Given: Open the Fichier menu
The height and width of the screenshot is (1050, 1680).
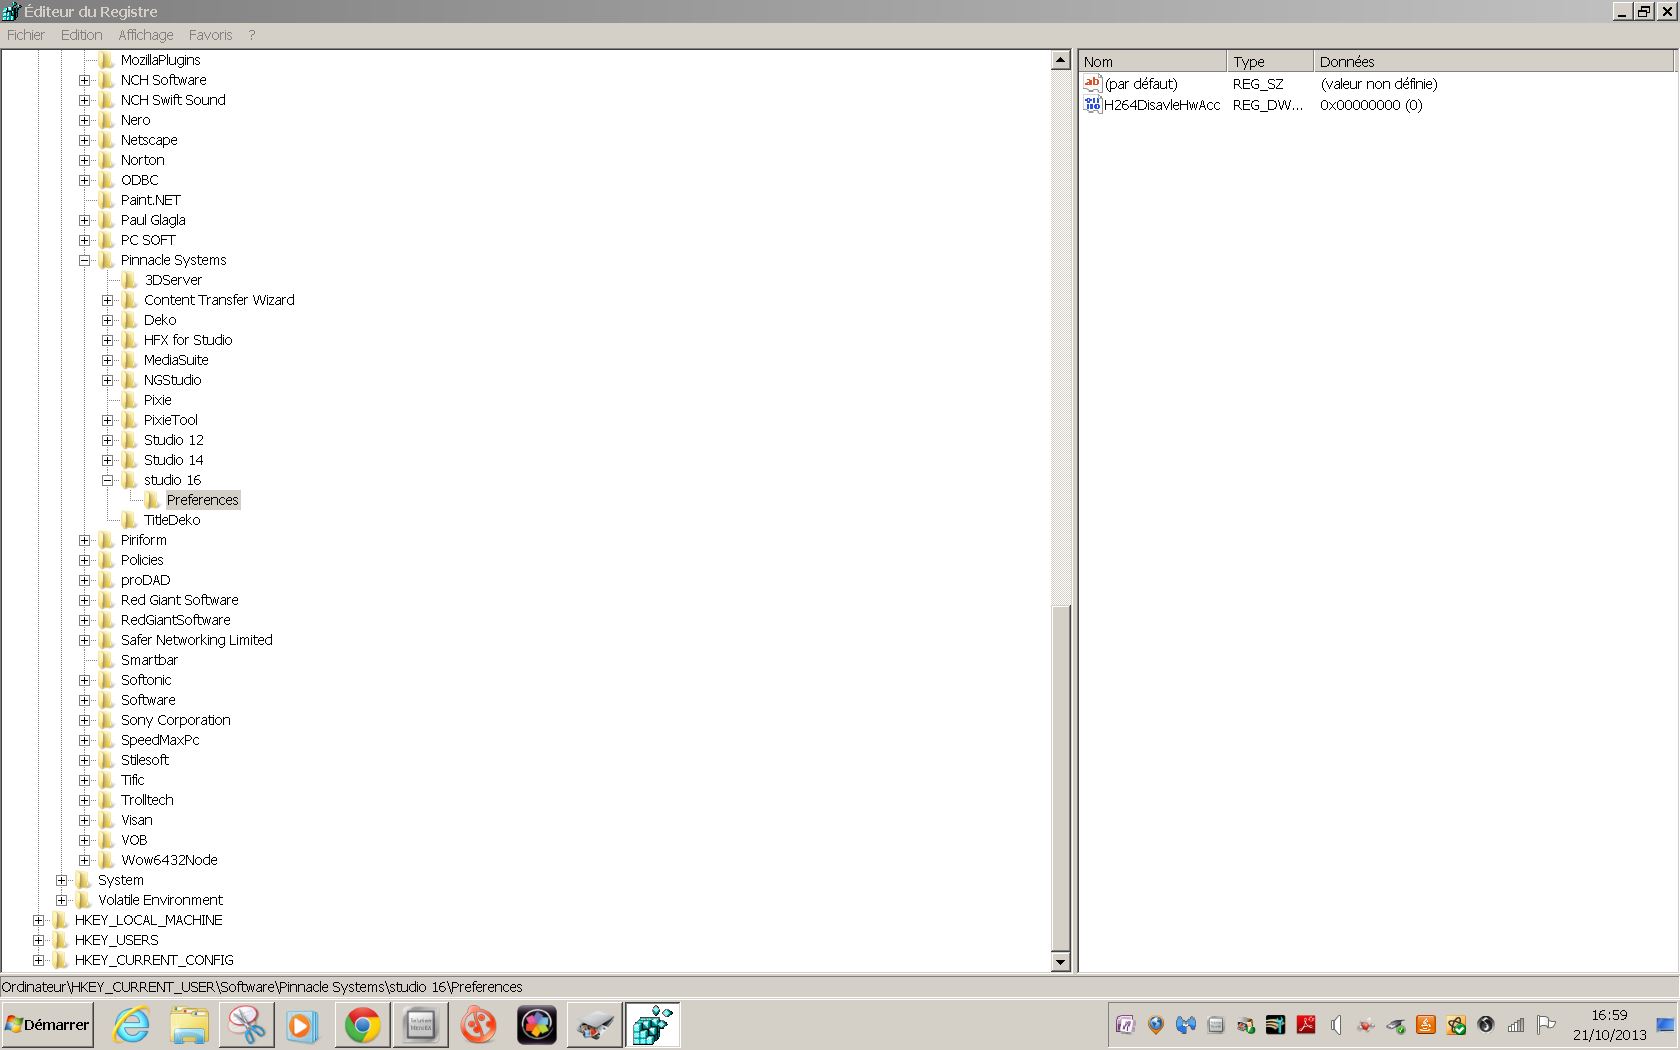Looking at the screenshot, I should click(x=26, y=35).
